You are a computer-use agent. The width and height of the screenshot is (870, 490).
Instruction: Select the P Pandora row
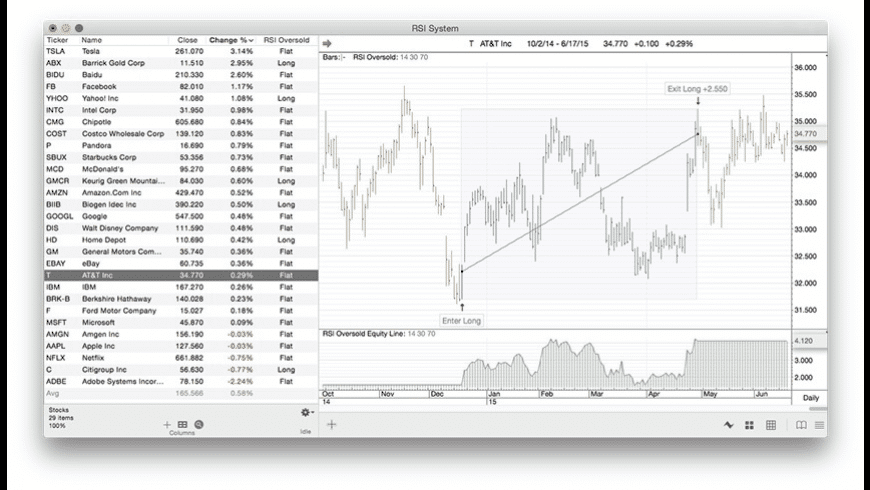pyautogui.click(x=181, y=145)
